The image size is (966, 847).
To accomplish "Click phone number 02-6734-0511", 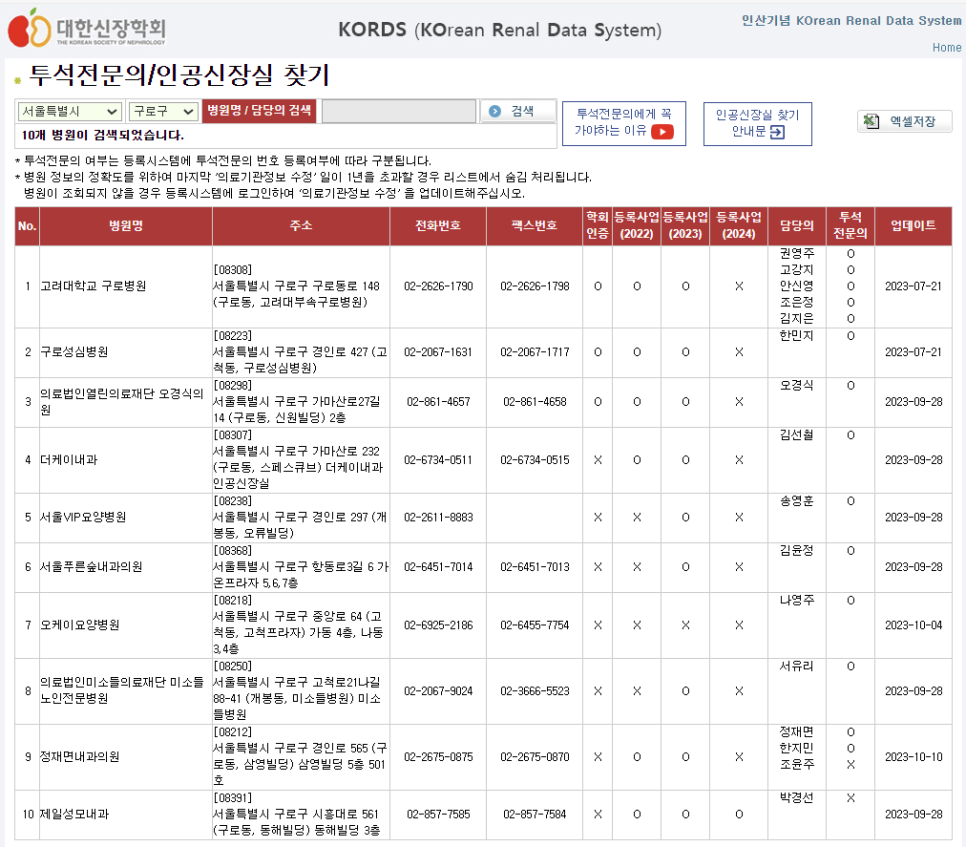I will pyautogui.click(x=438, y=460).
